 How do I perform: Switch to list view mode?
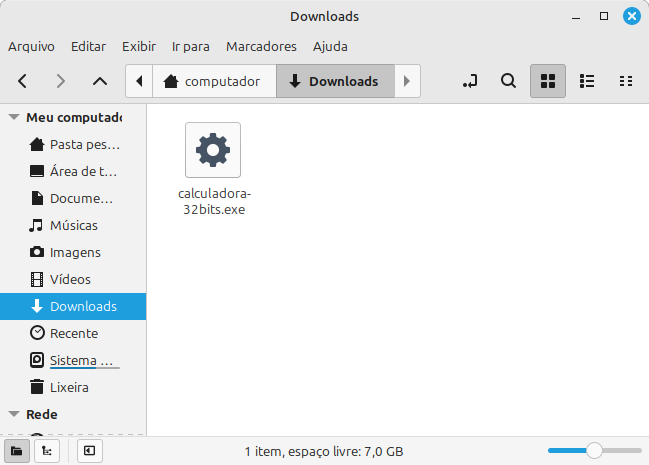[x=588, y=81]
